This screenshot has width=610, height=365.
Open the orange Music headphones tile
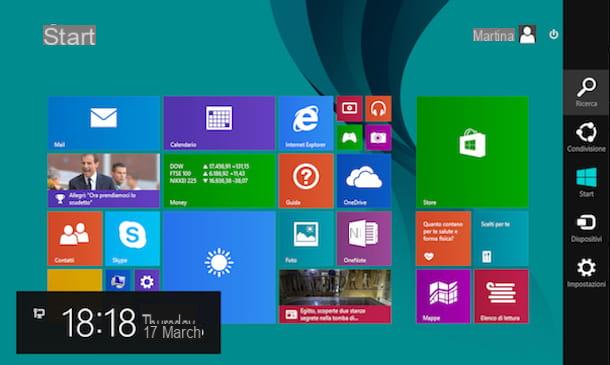click(x=378, y=109)
